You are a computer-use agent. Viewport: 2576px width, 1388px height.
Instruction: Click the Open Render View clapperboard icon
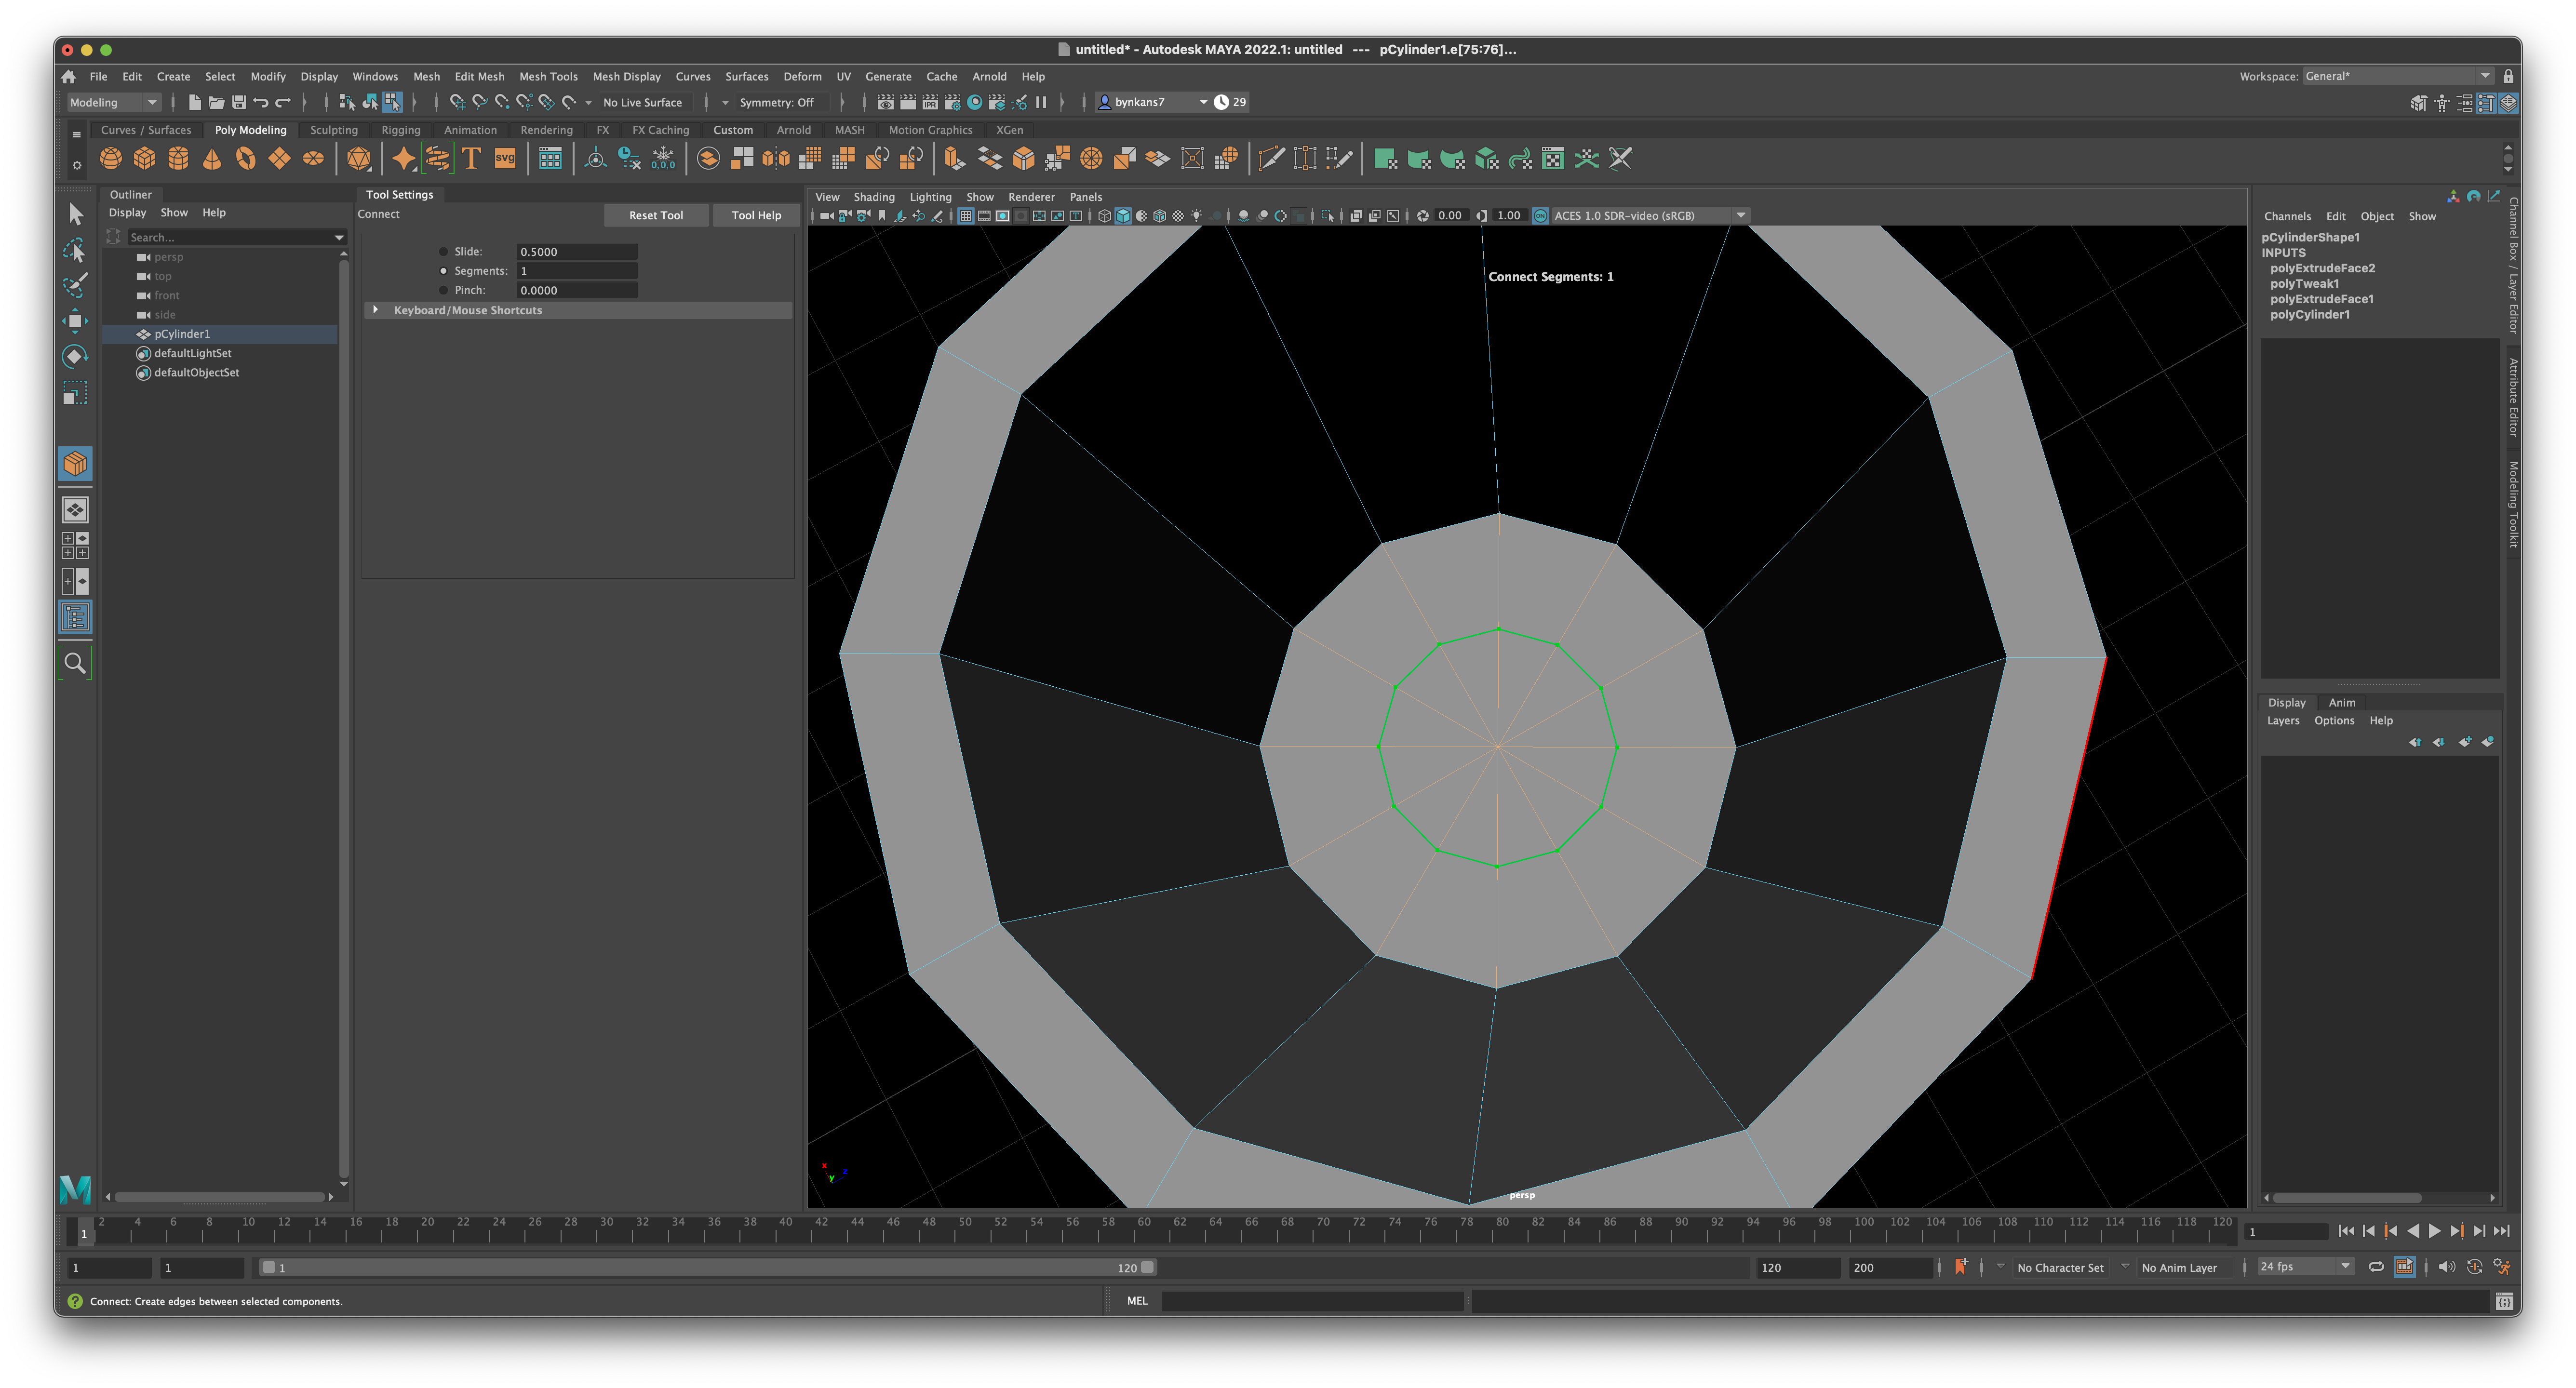[x=885, y=102]
